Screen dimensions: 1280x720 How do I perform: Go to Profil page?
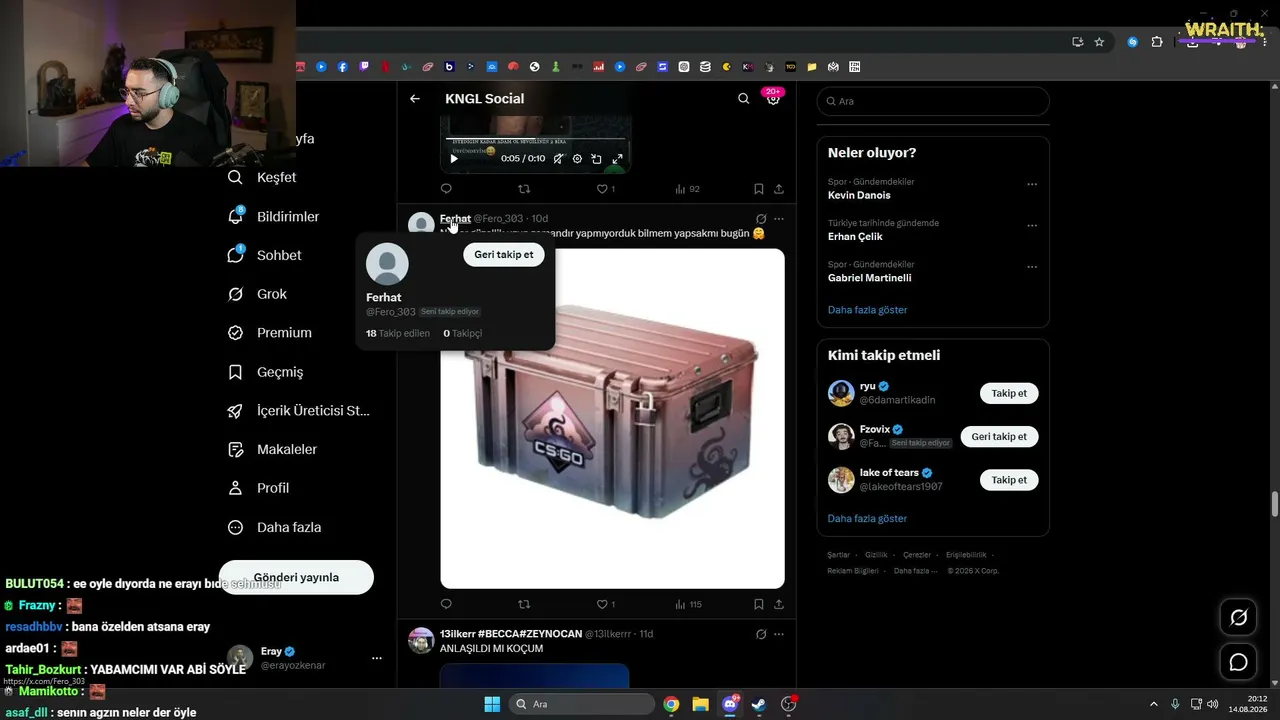[x=259, y=488]
